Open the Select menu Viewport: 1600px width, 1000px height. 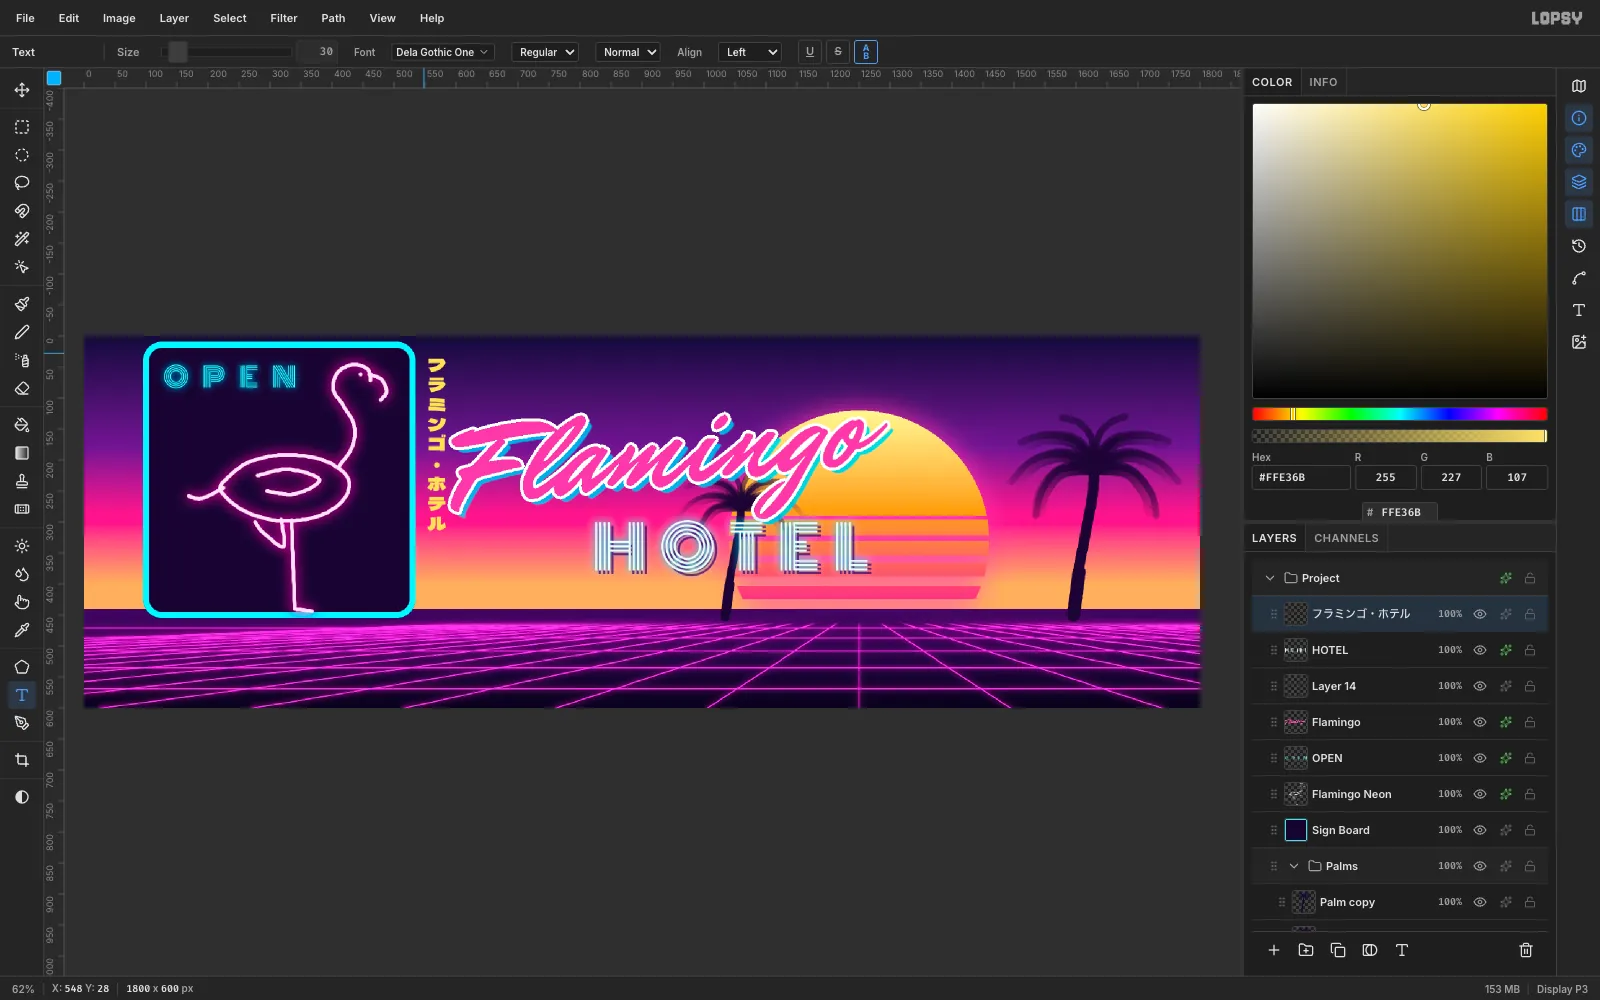tap(230, 18)
